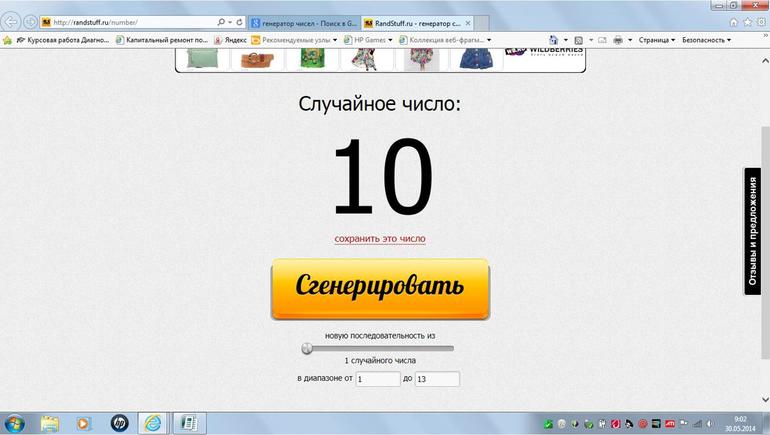Click the page scrollbar up arrow
770x435 pixels.
pyautogui.click(x=766, y=61)
